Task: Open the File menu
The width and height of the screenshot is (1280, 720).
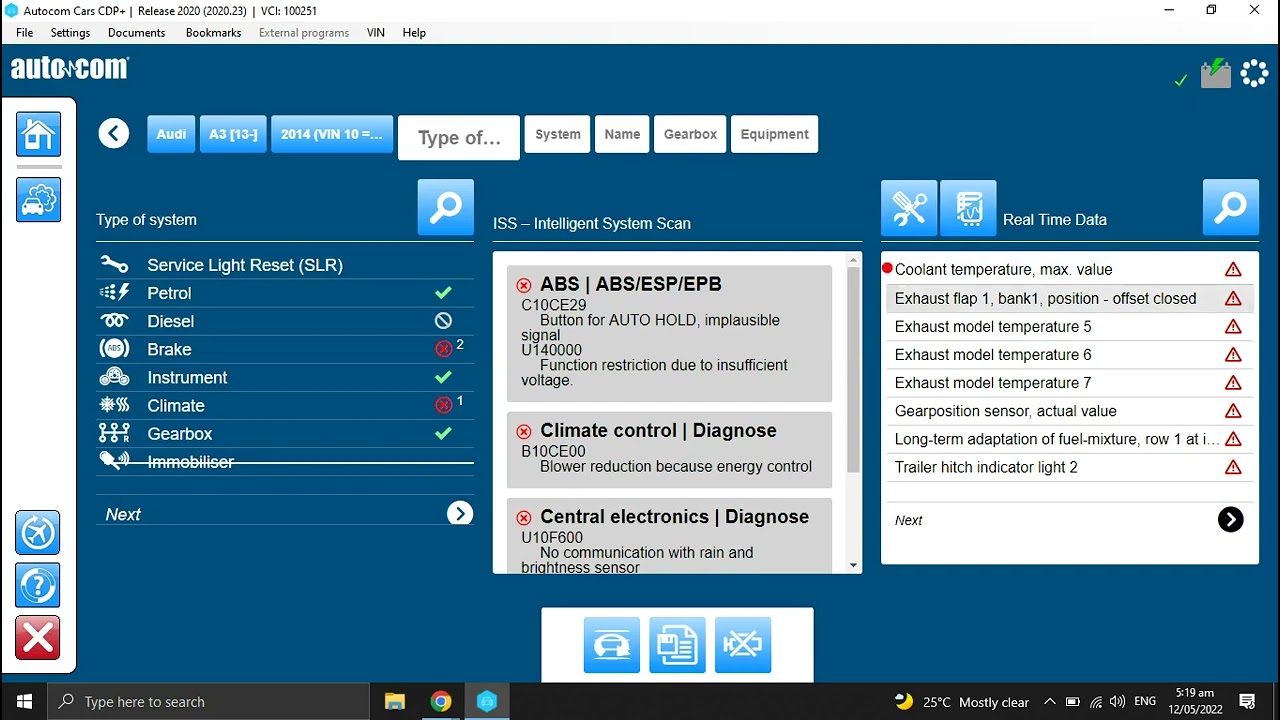Action: click(25, 33)
